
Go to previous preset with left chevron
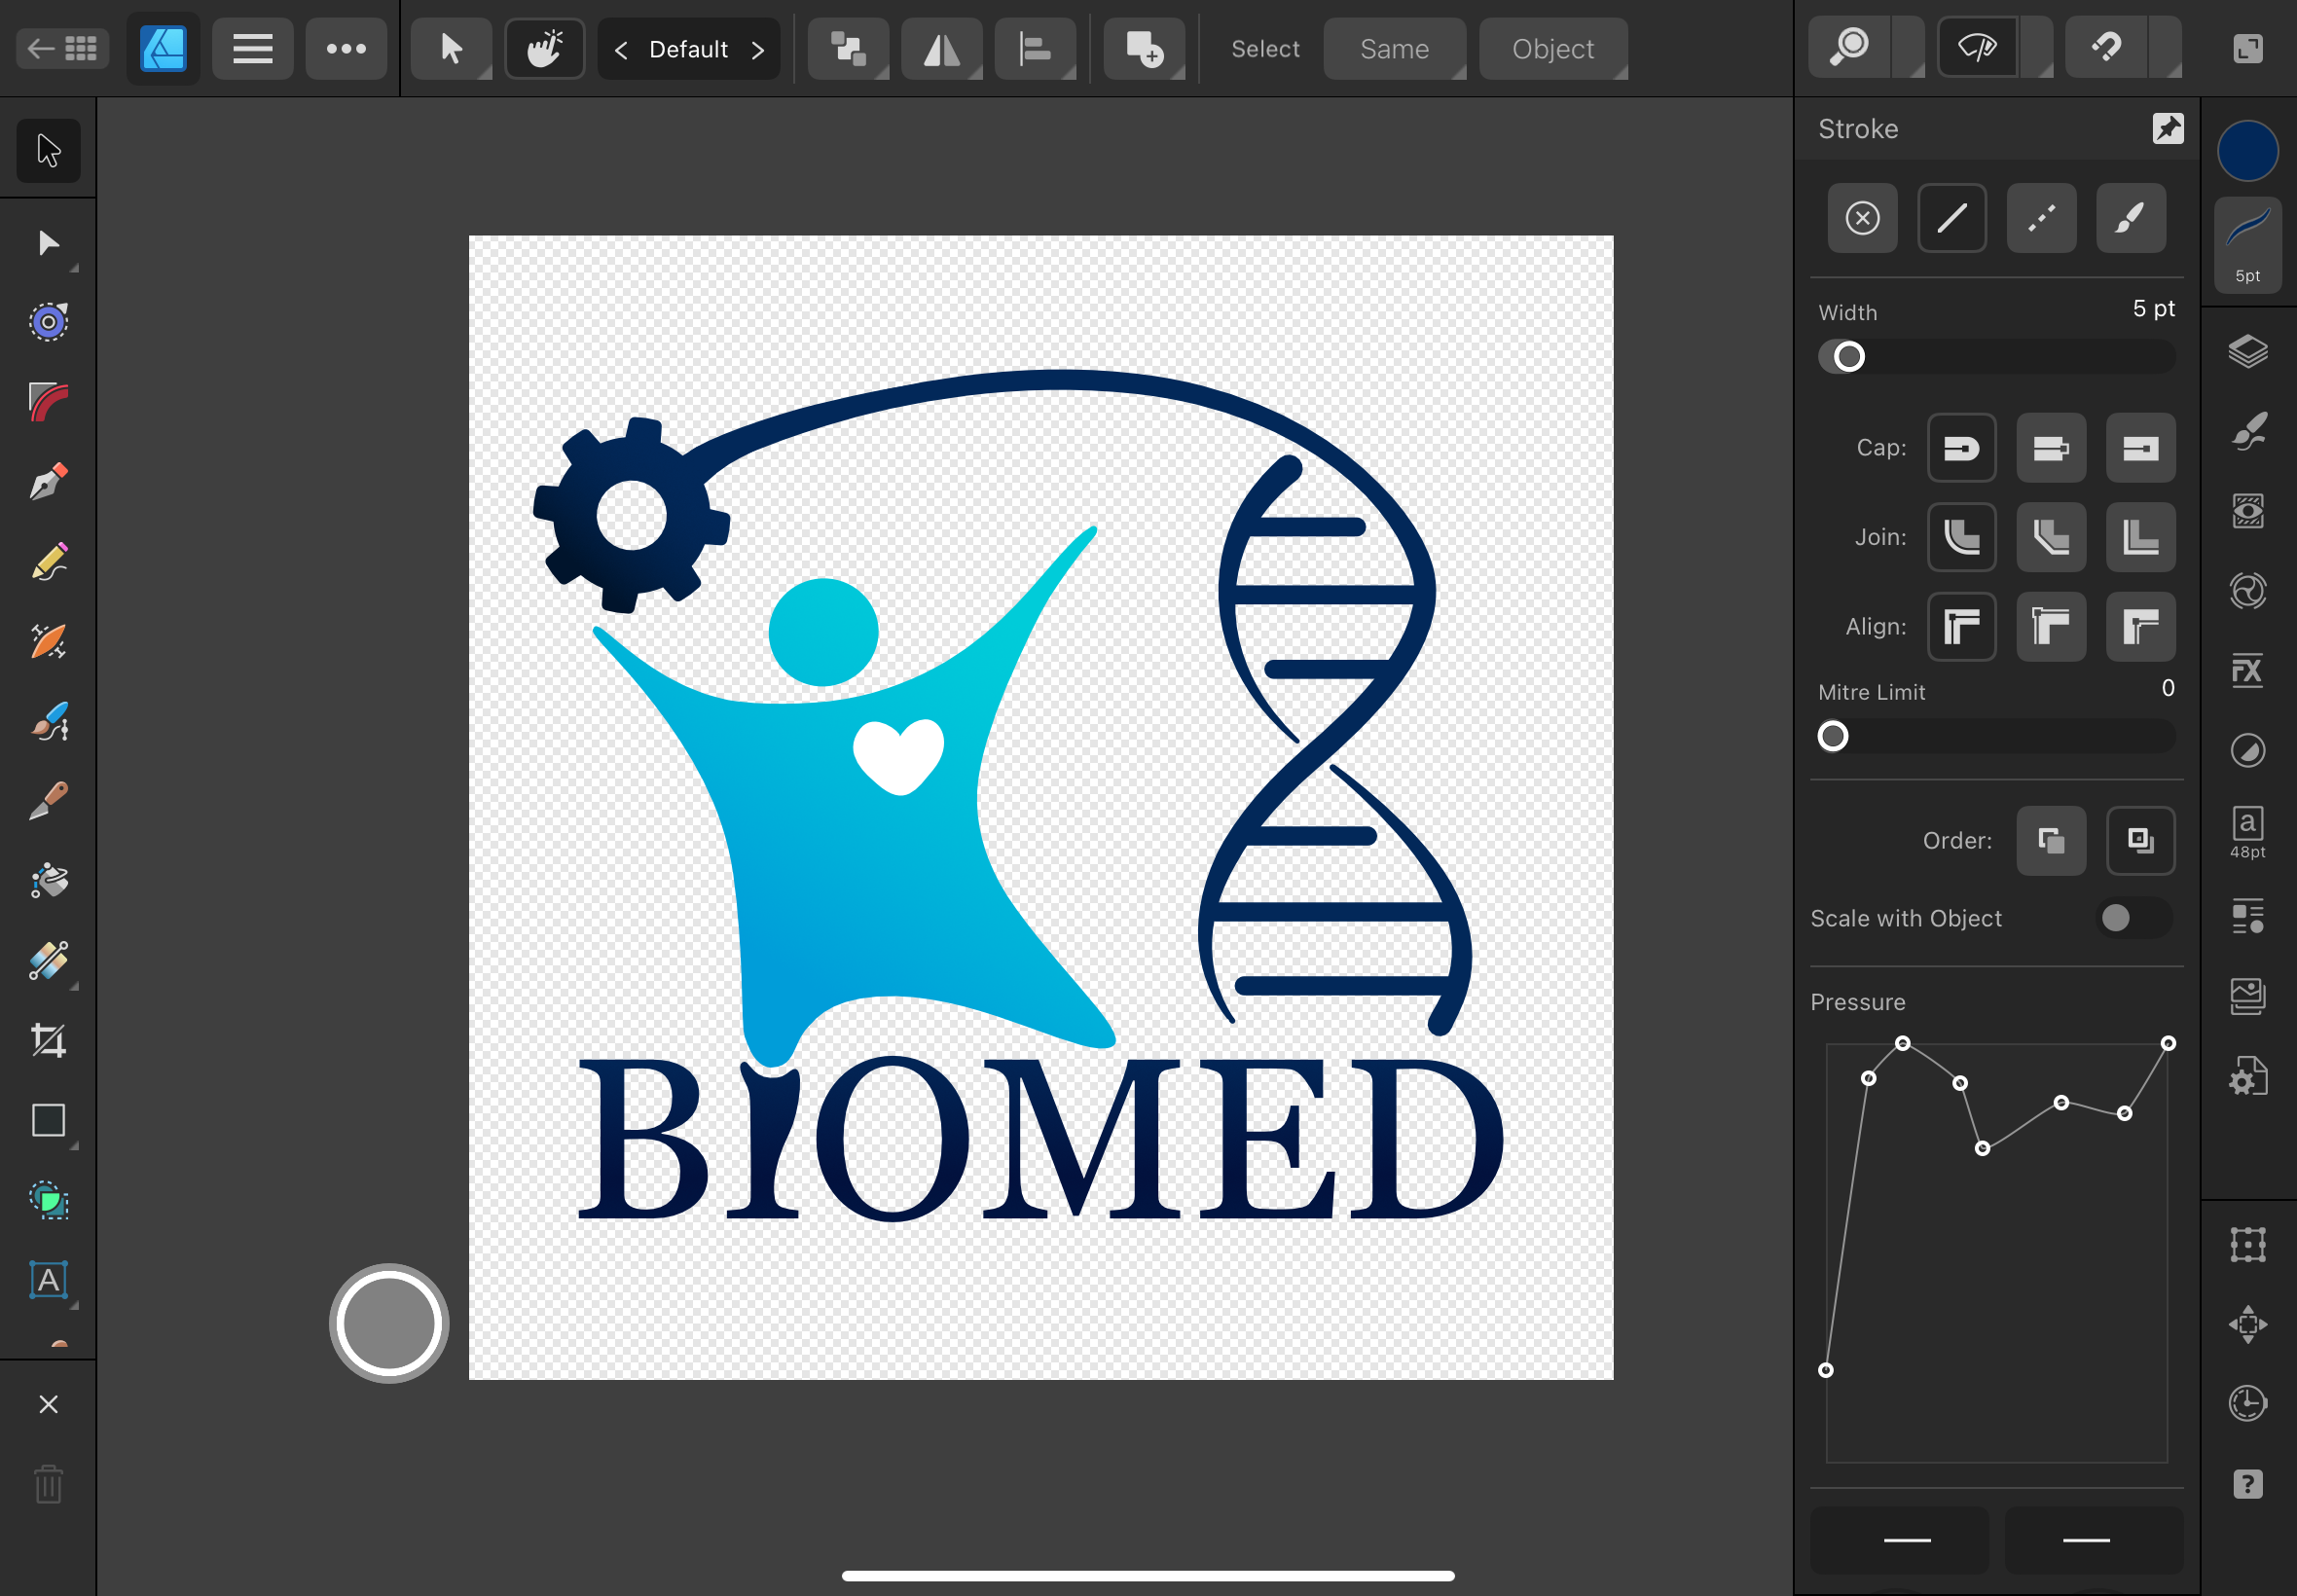[621, 49]
